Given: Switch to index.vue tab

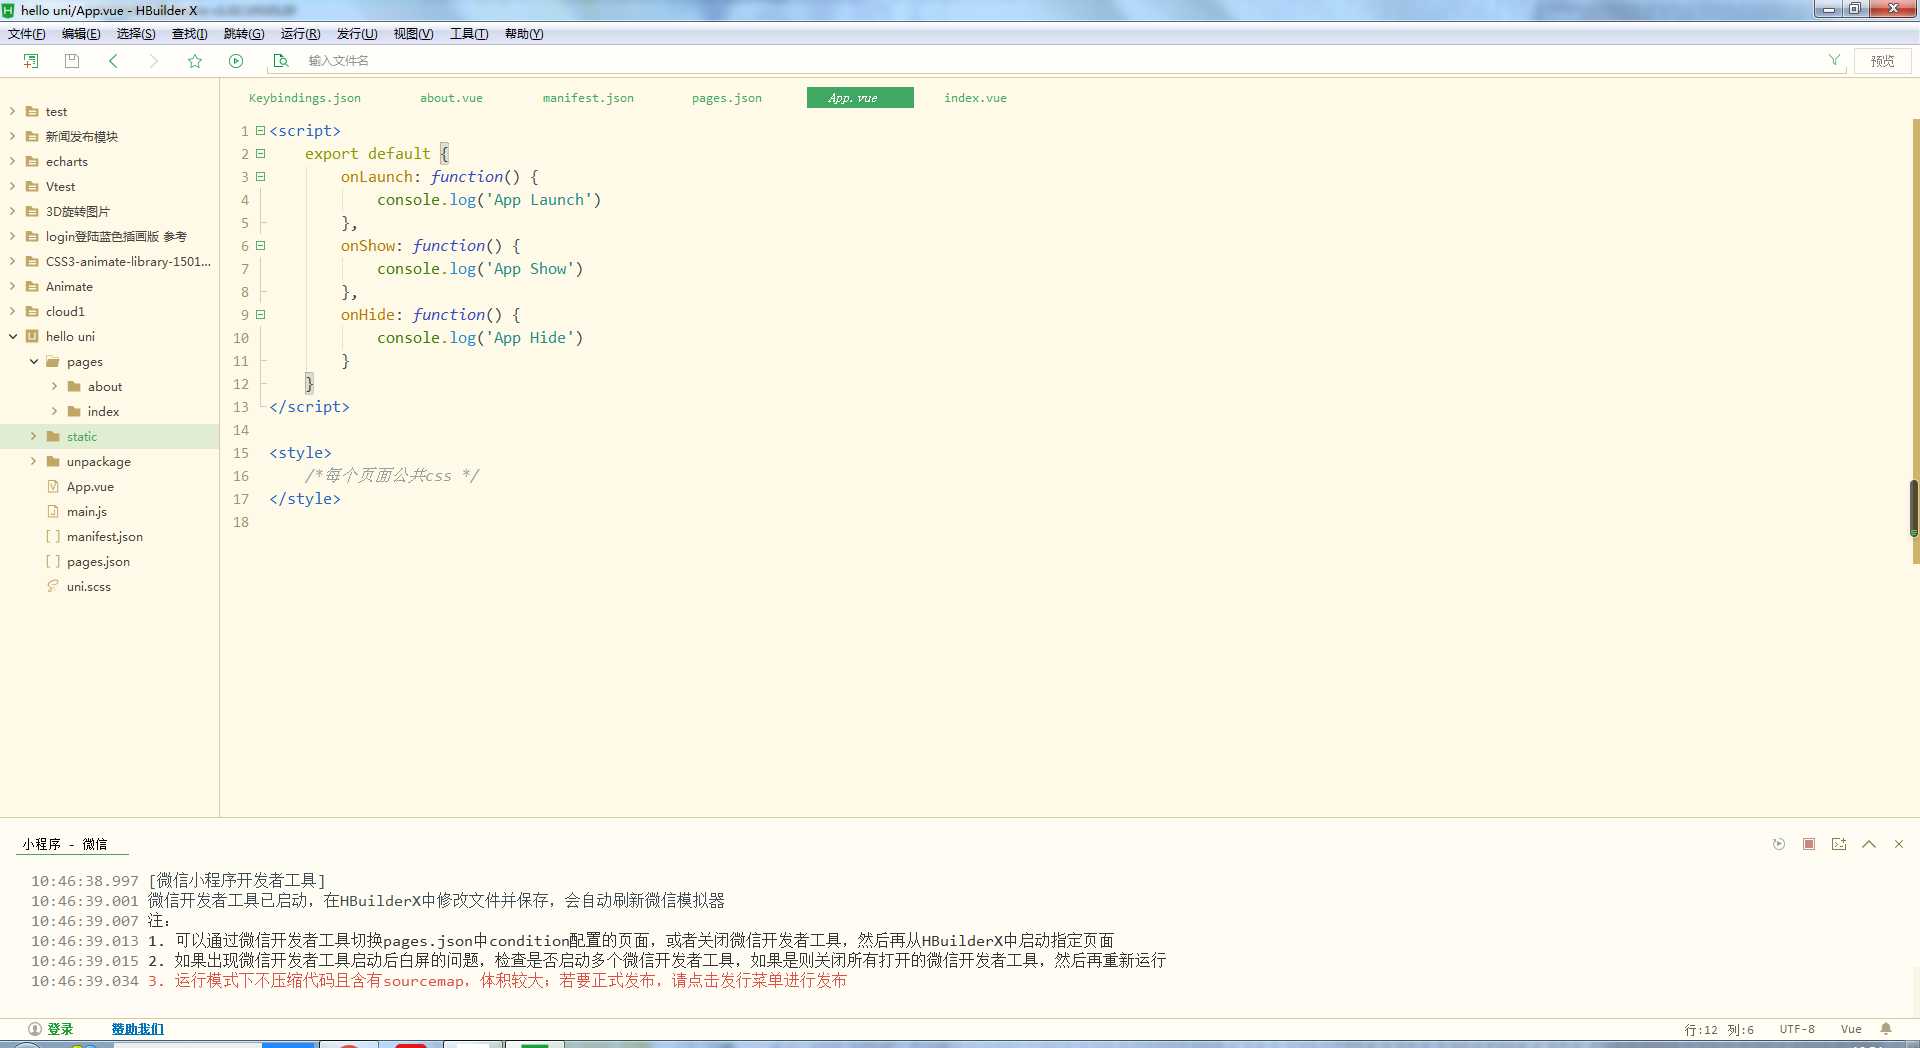Looking at the screenshot, I should pos(975,98).
